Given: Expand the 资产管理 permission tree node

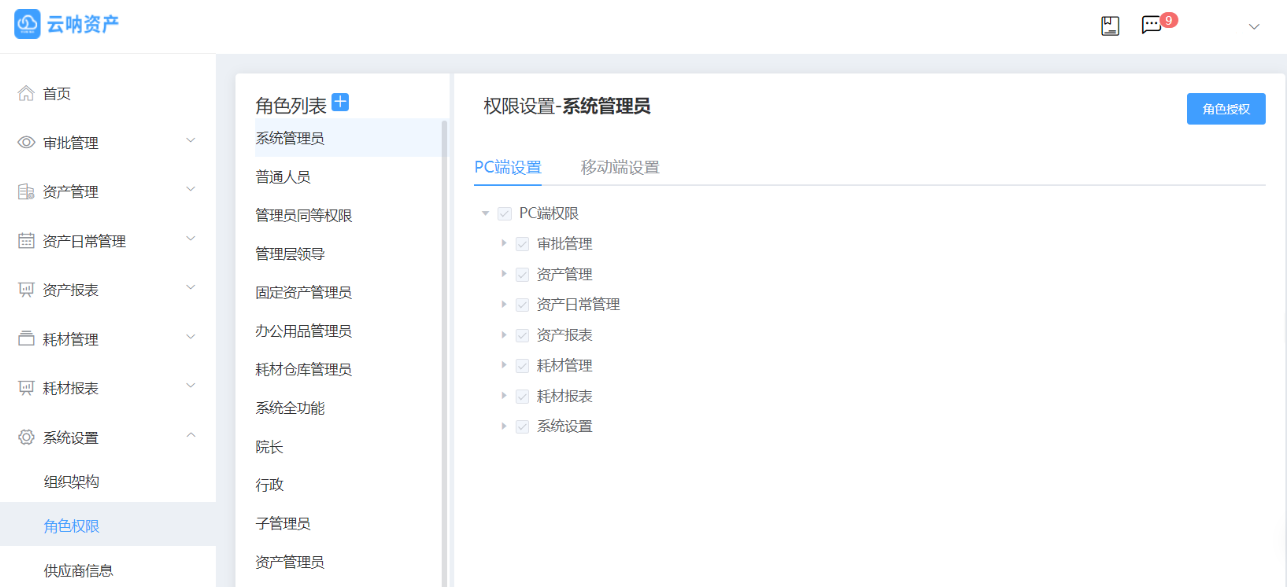Looking at the screenshot, I should pyautogui.click(x=504, y=274).
